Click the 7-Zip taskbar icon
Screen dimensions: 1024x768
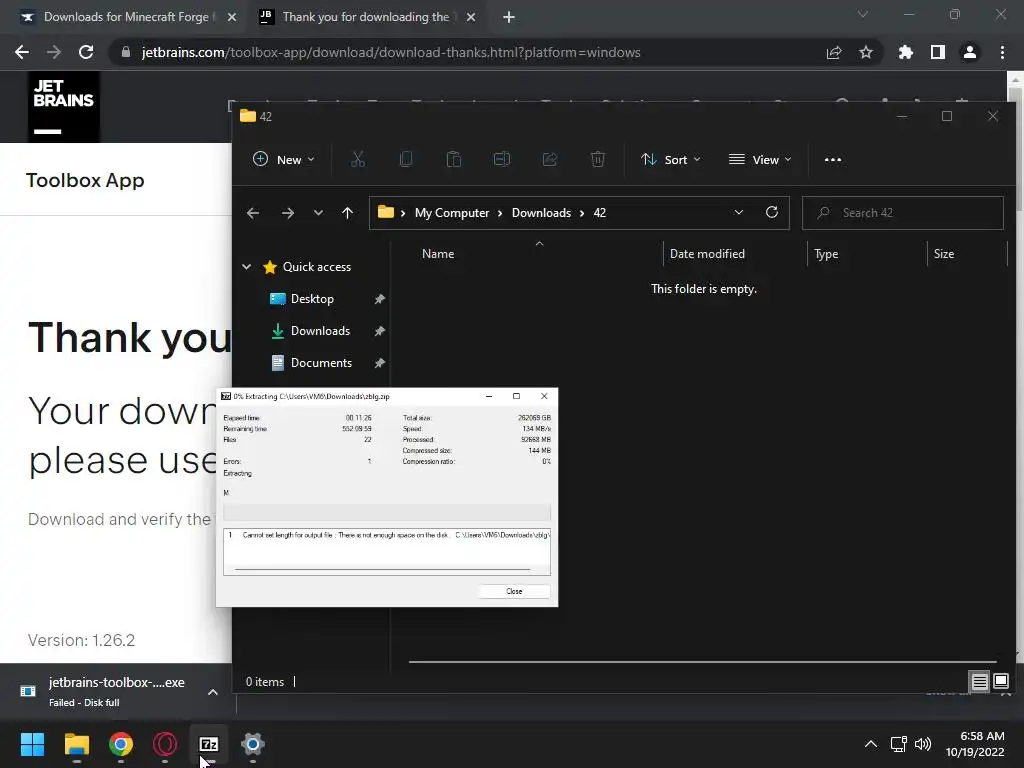pos(209,744)
